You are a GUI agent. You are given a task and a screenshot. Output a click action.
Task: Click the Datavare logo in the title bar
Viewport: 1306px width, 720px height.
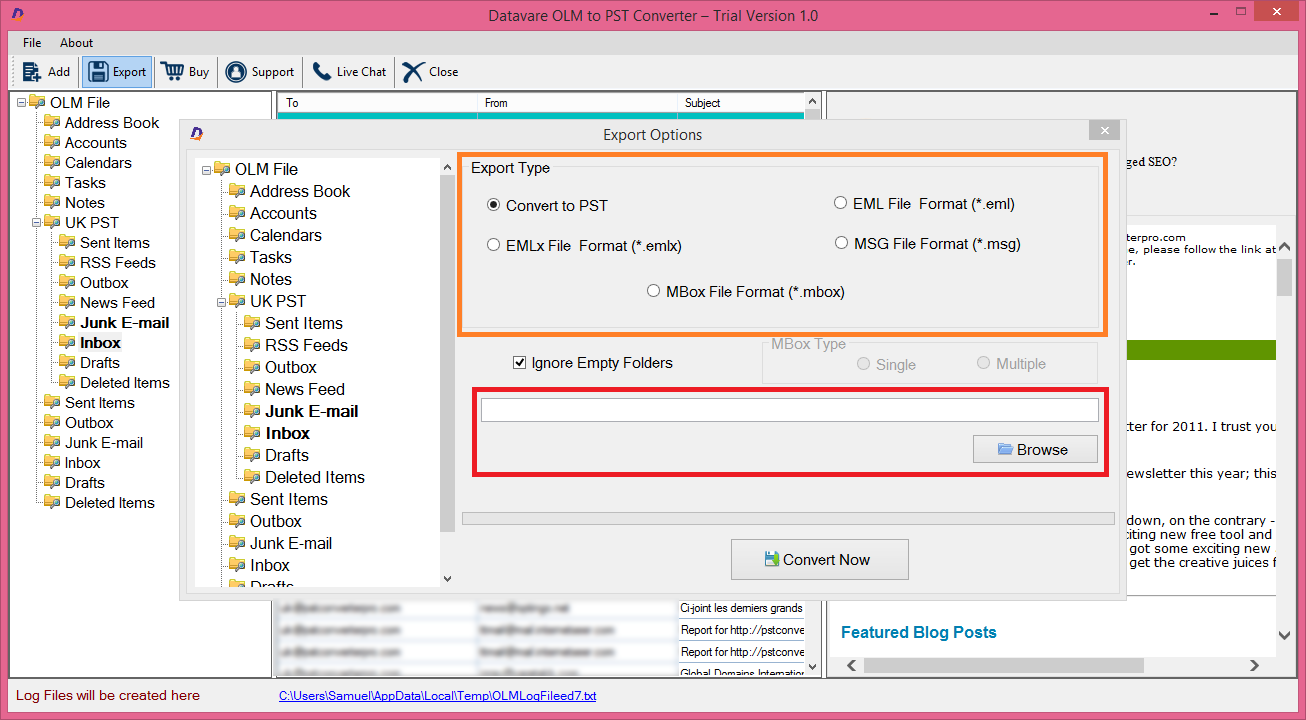[x=18, y=15]
